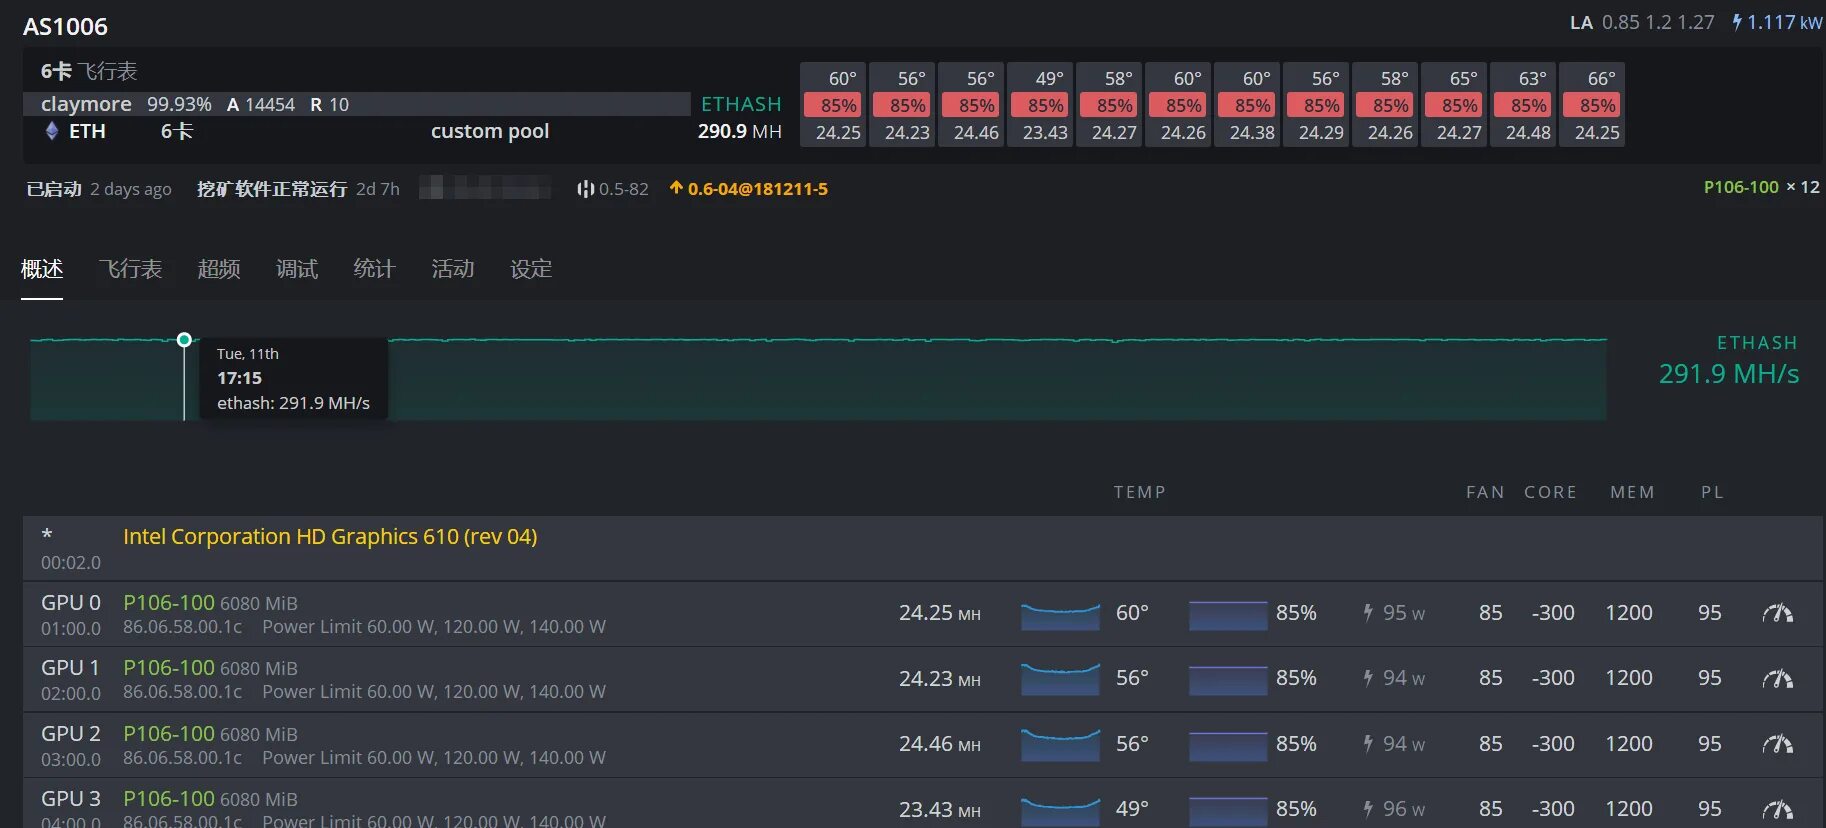The width and height of the screenshot is (1826, 828).
Task: Click the hashrate chart marker at 17:15
Action: pos(184,340)
